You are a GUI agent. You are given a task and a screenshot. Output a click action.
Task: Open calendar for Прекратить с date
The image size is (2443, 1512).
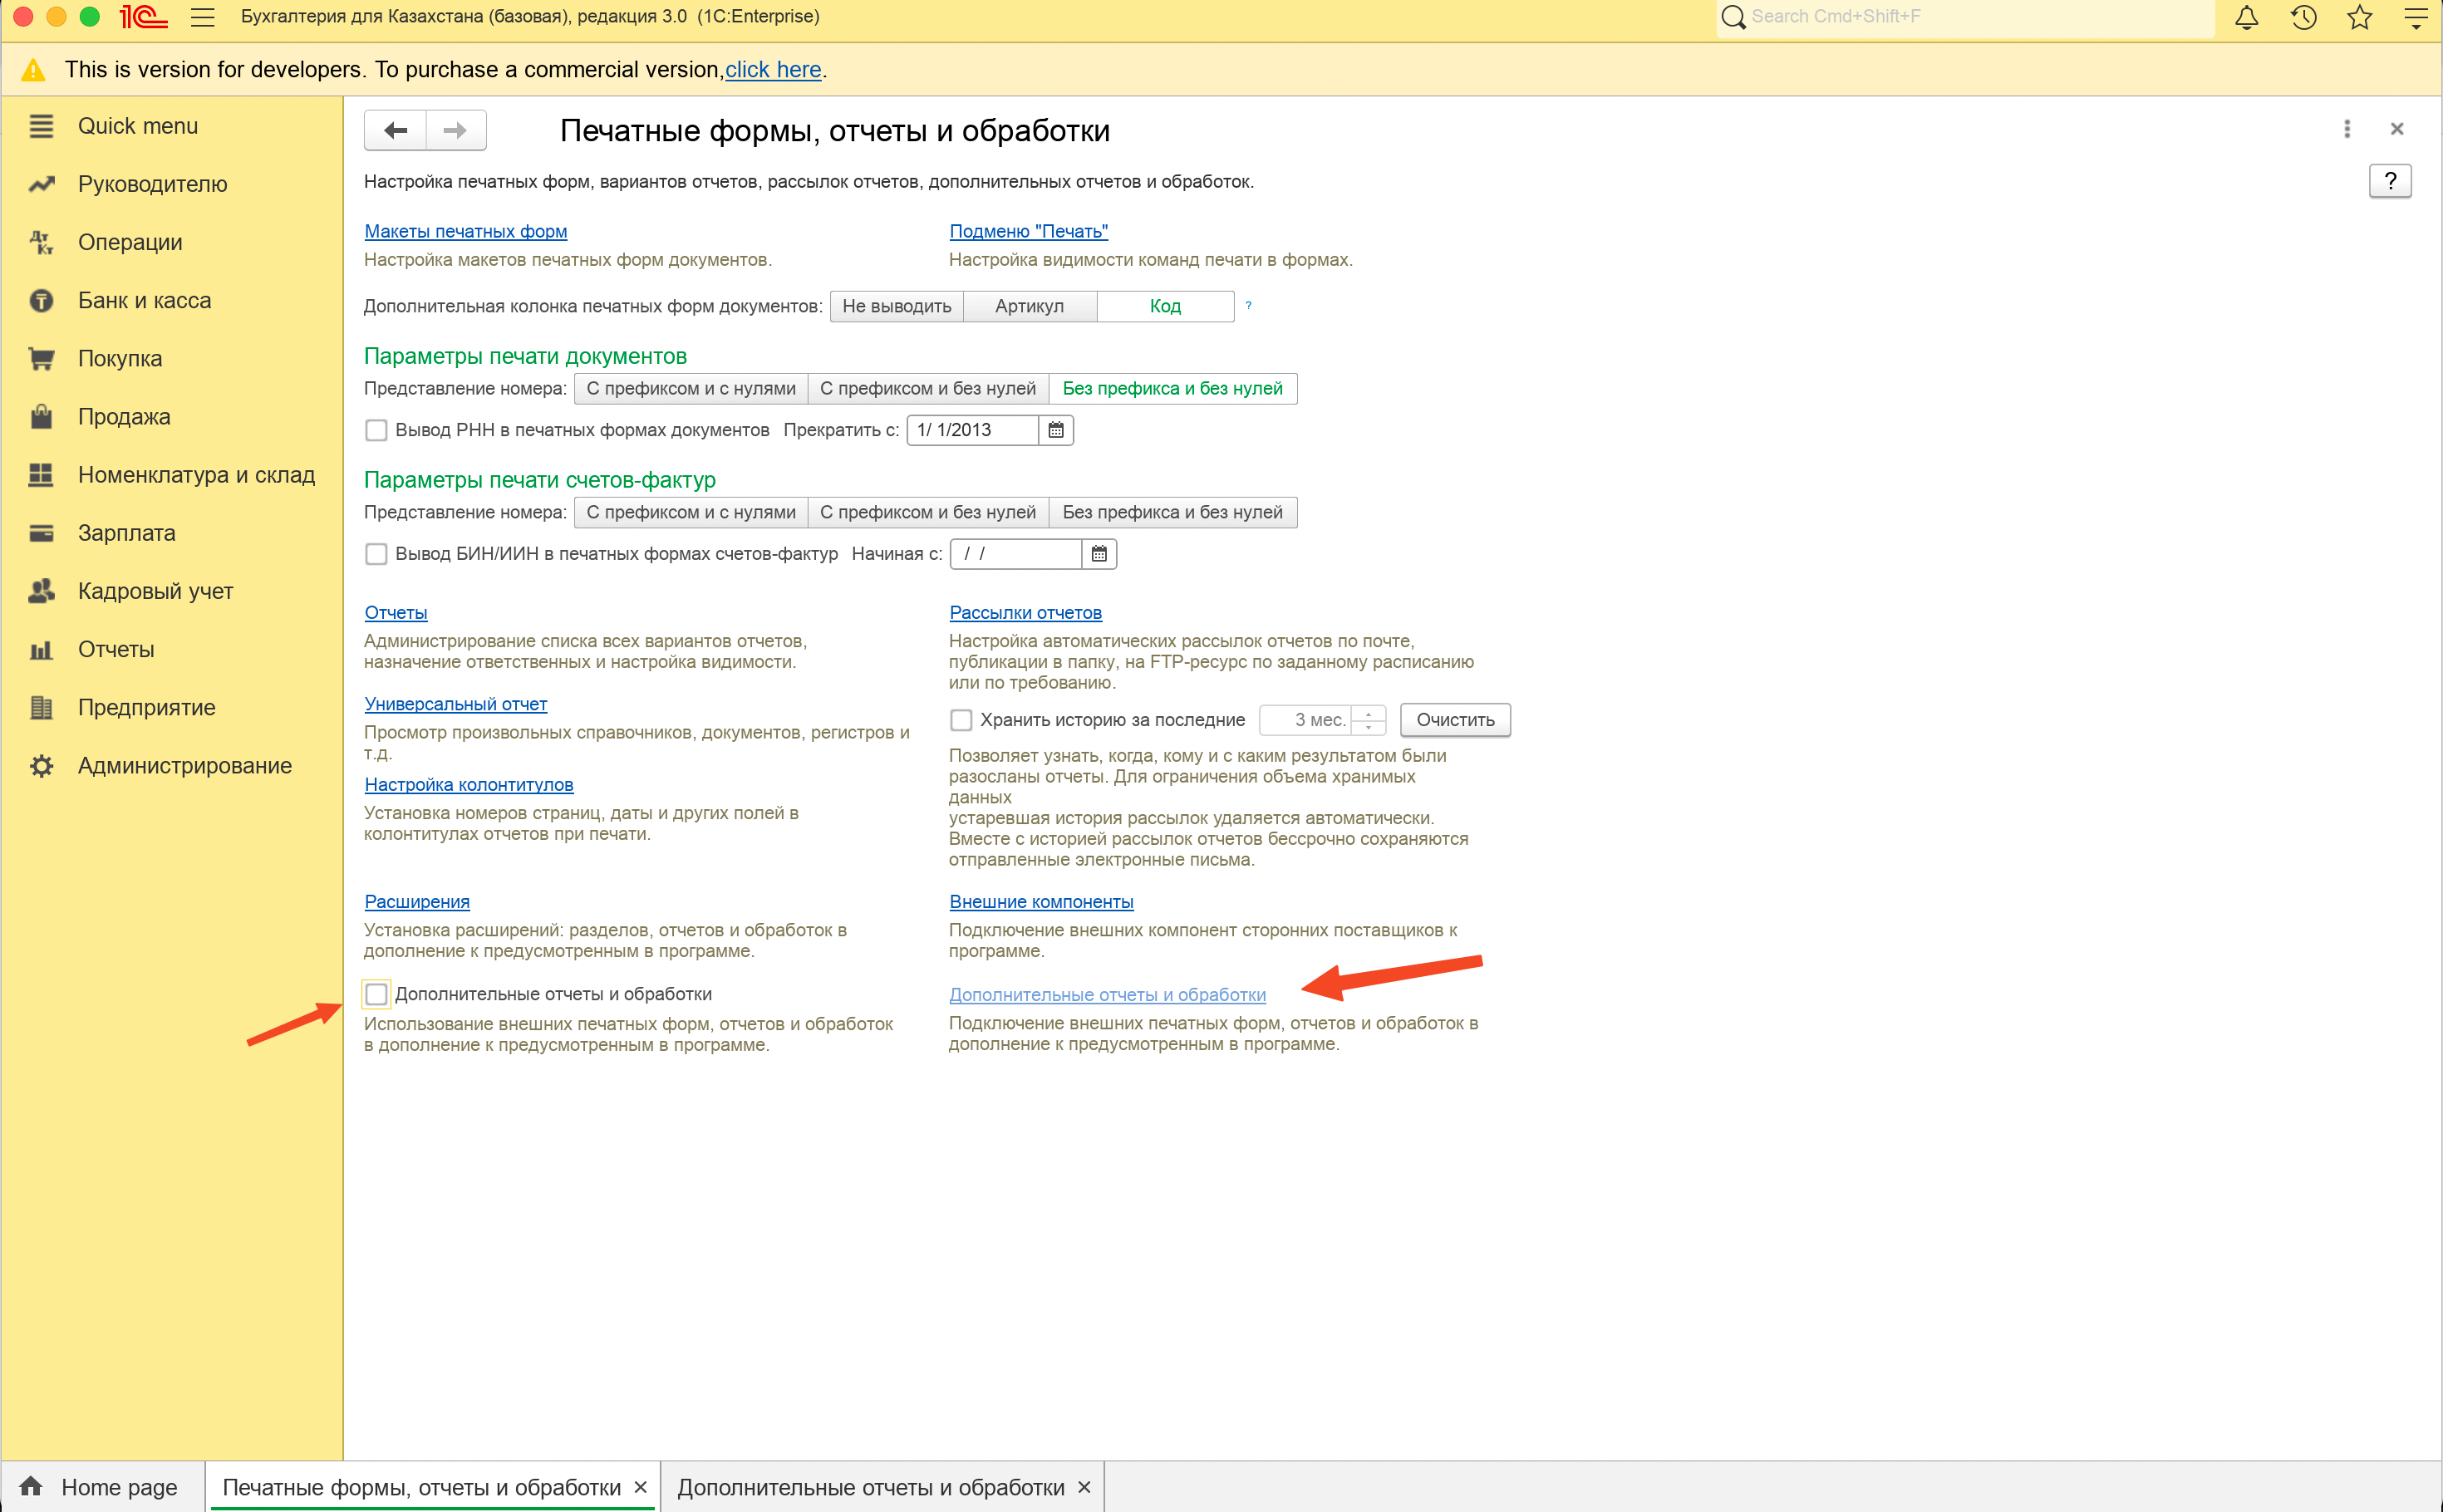(1056, 430)
